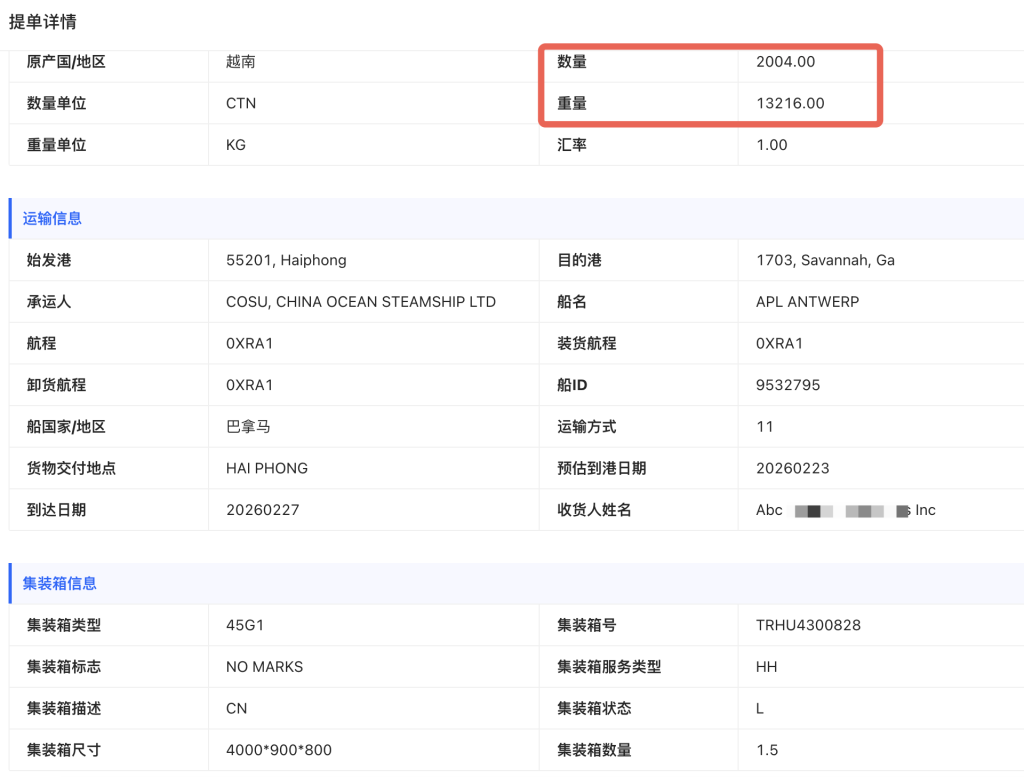This screenshot has height=777, width=1024.
Task: Click the 集装箱号 field label
Action: [x=586, y=625]
